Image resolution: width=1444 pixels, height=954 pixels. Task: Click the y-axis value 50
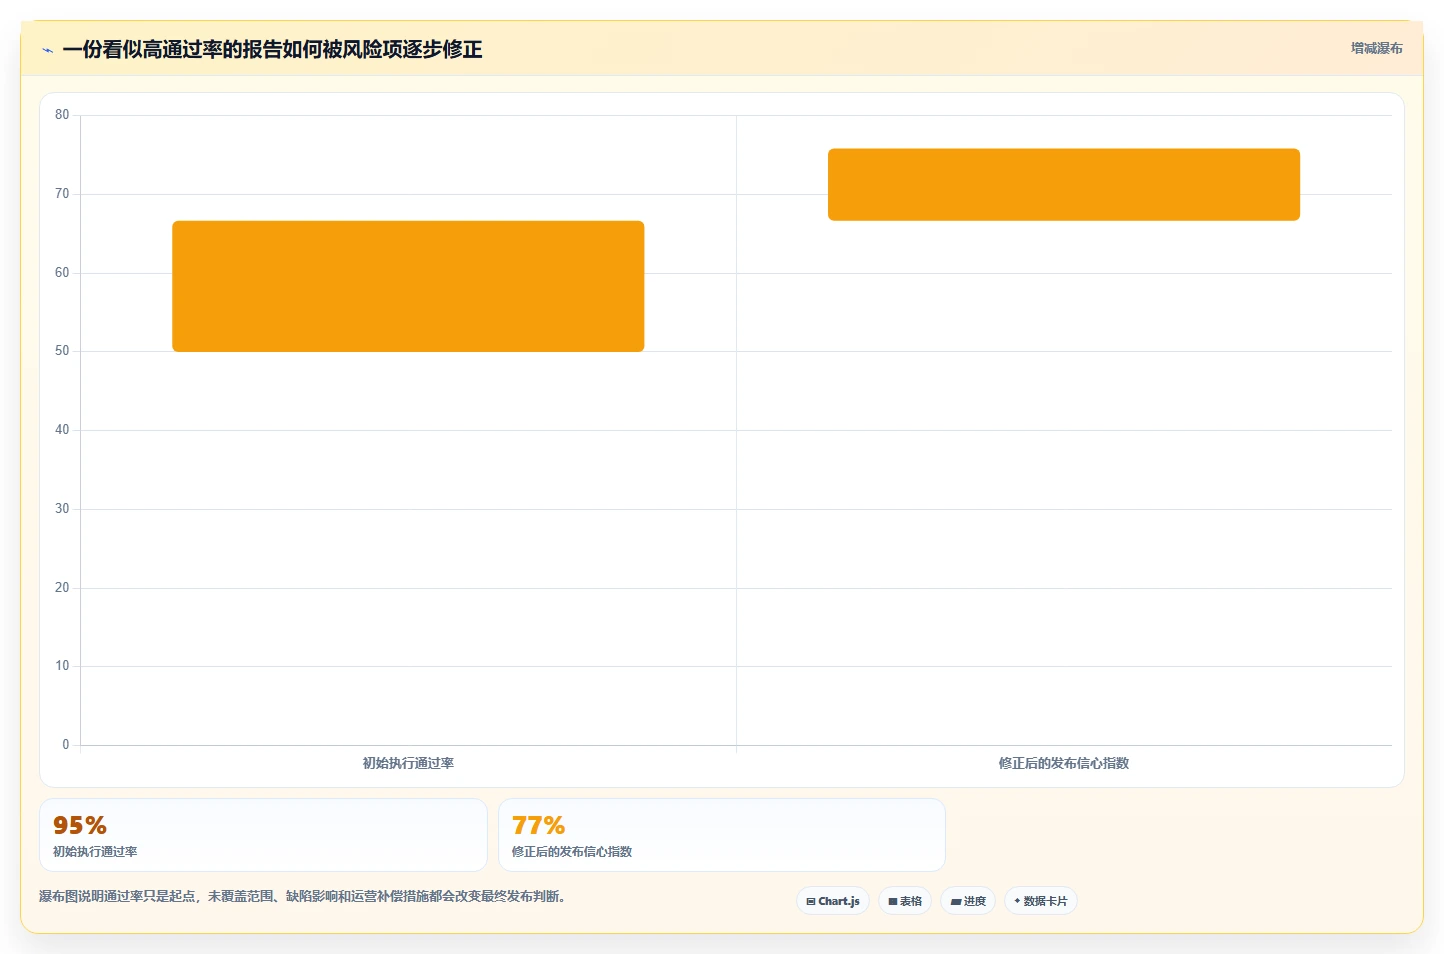(62, 351)
